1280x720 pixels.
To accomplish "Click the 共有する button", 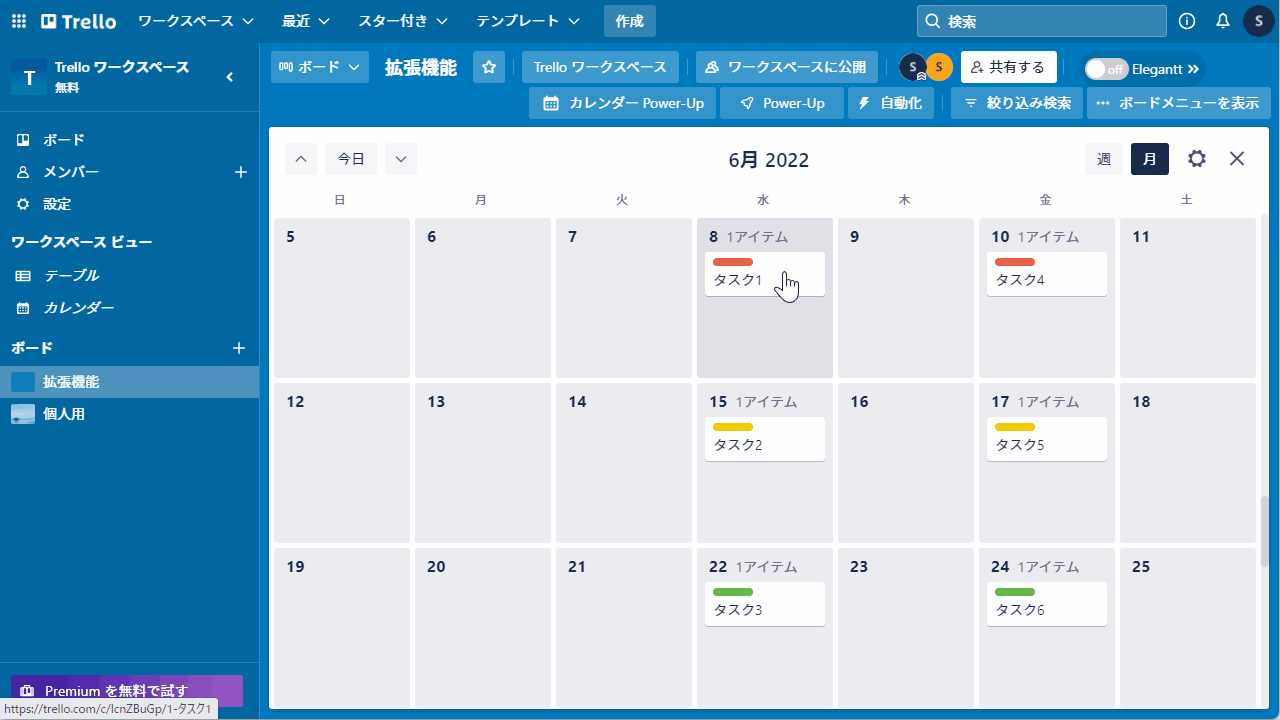I will coord(1009,67).
